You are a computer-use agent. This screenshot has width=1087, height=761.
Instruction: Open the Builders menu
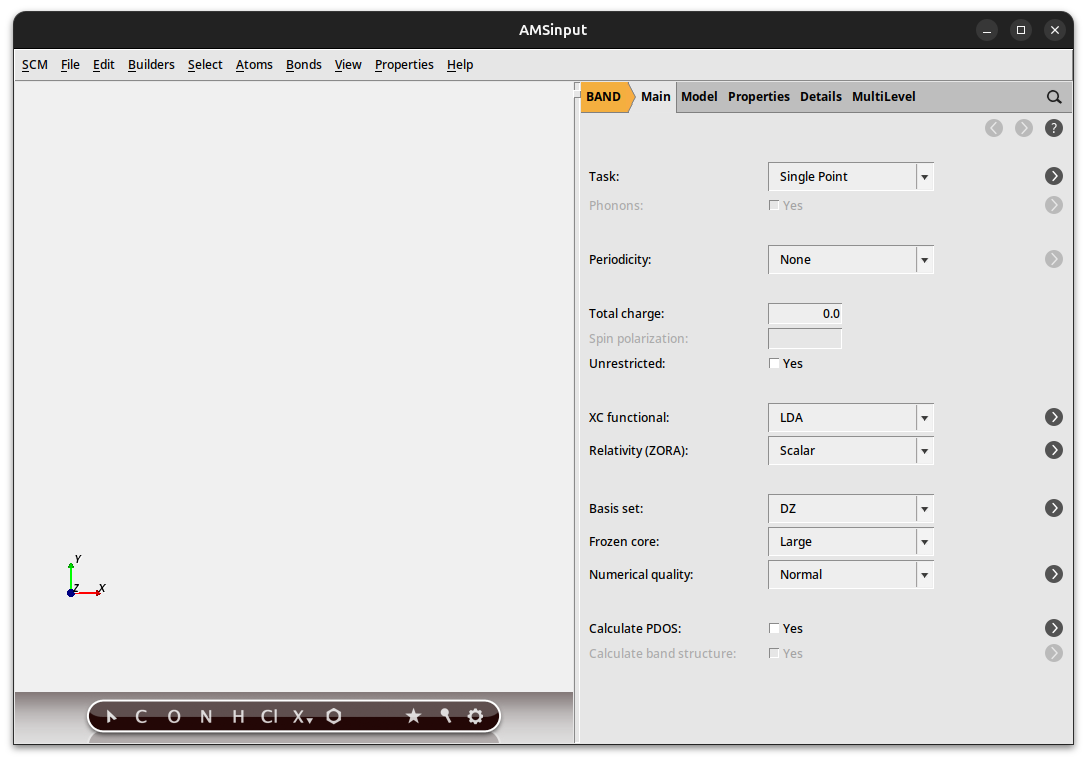[x=151, y=64]
